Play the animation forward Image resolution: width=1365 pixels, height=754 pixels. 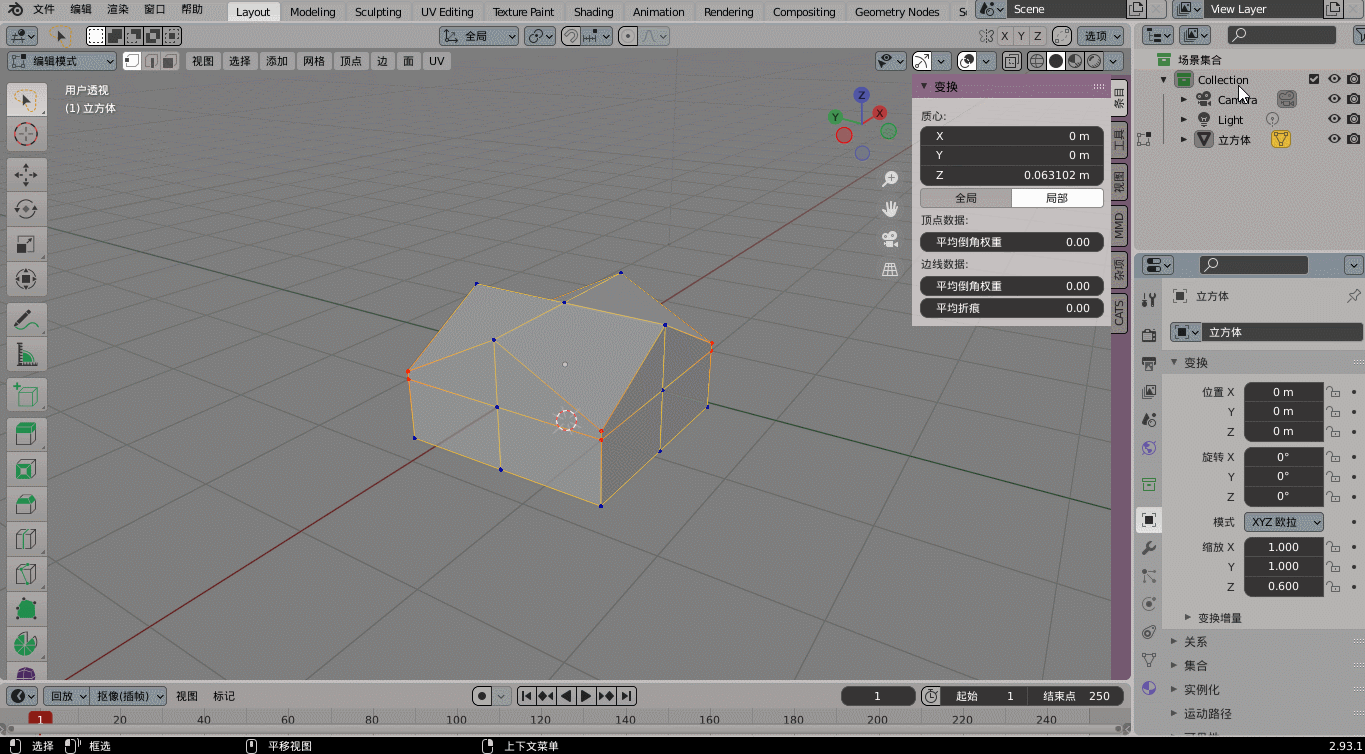click(x=586, y=696)
